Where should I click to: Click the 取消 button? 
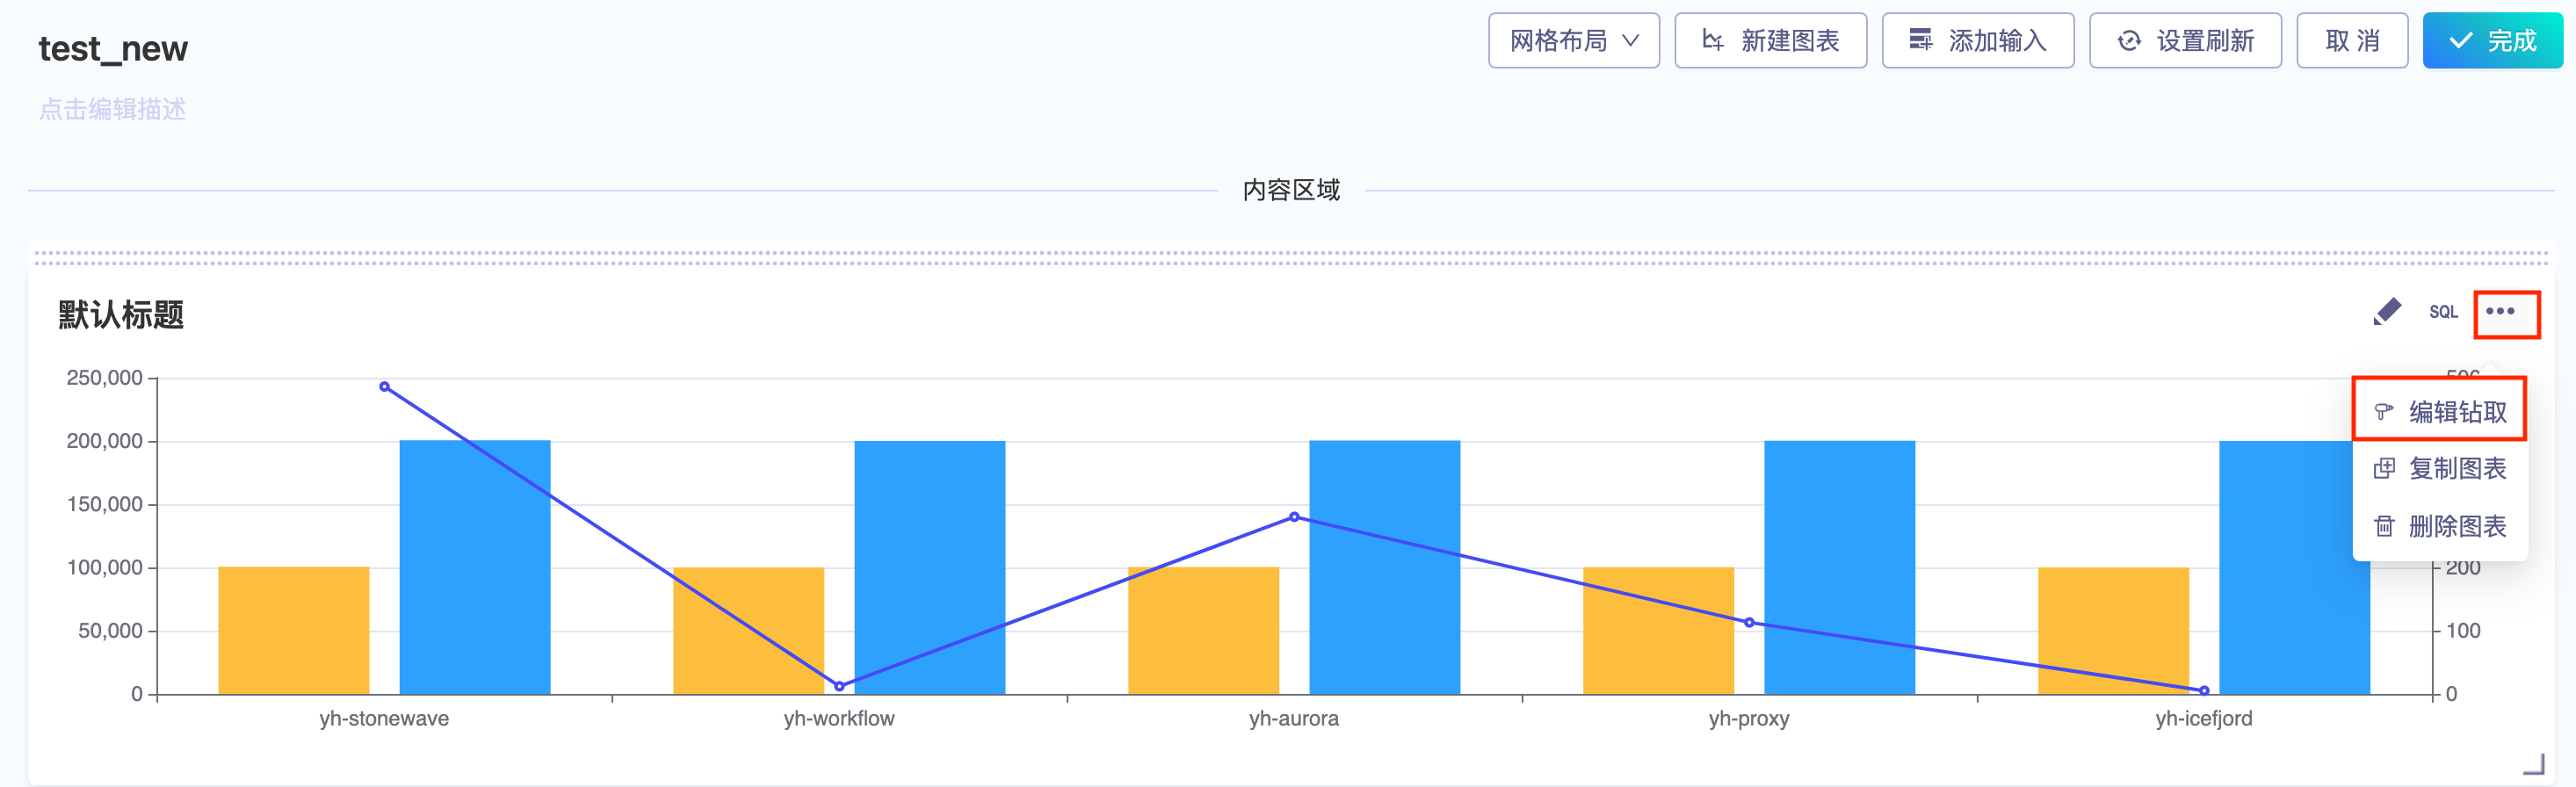2352,41
